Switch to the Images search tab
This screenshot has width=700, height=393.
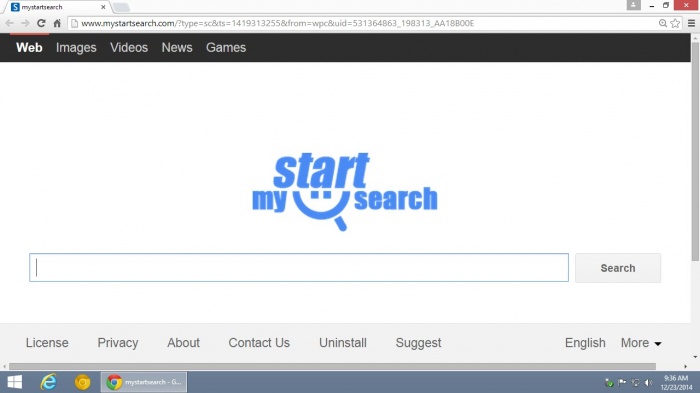pyautogui.click(x=76, y=47)
